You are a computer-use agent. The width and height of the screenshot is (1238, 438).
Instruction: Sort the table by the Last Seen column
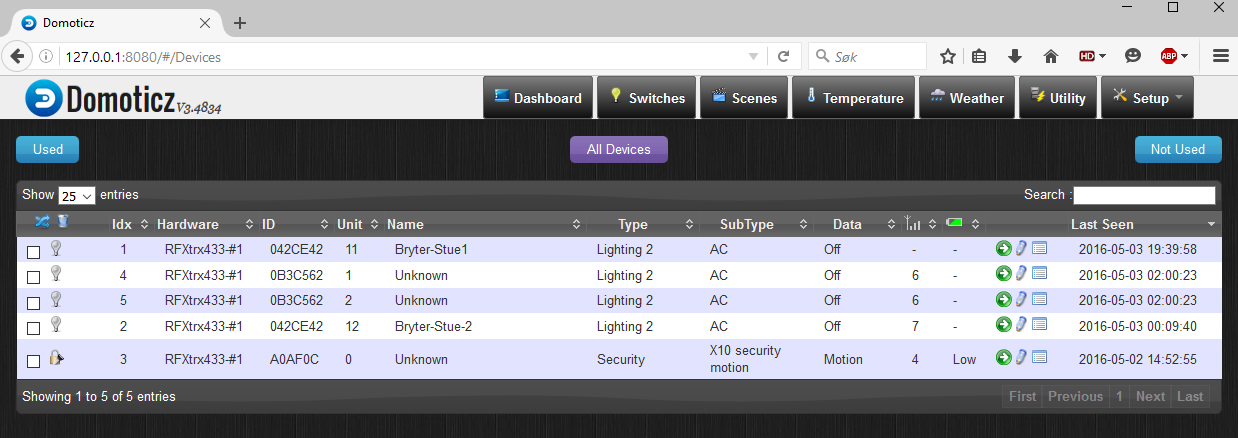coord(1102,224)
